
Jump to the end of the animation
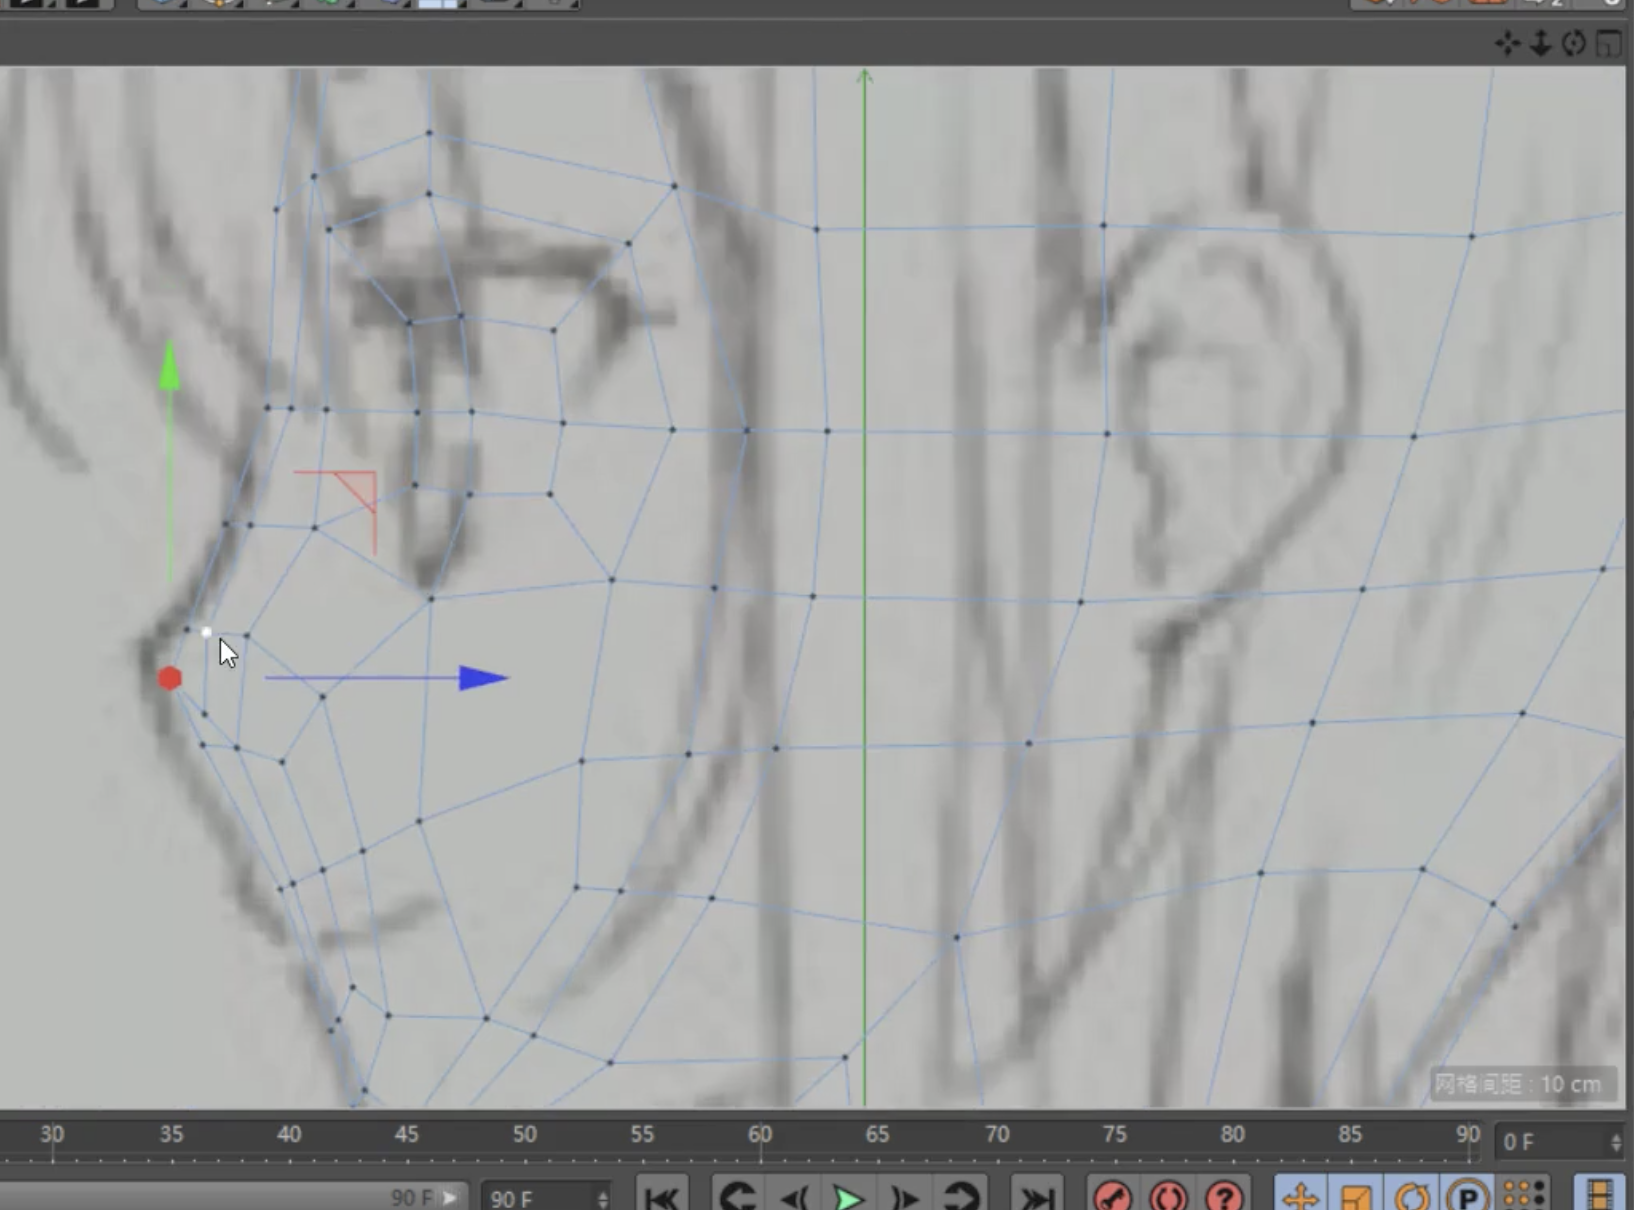click(x=1036, y=1197)
